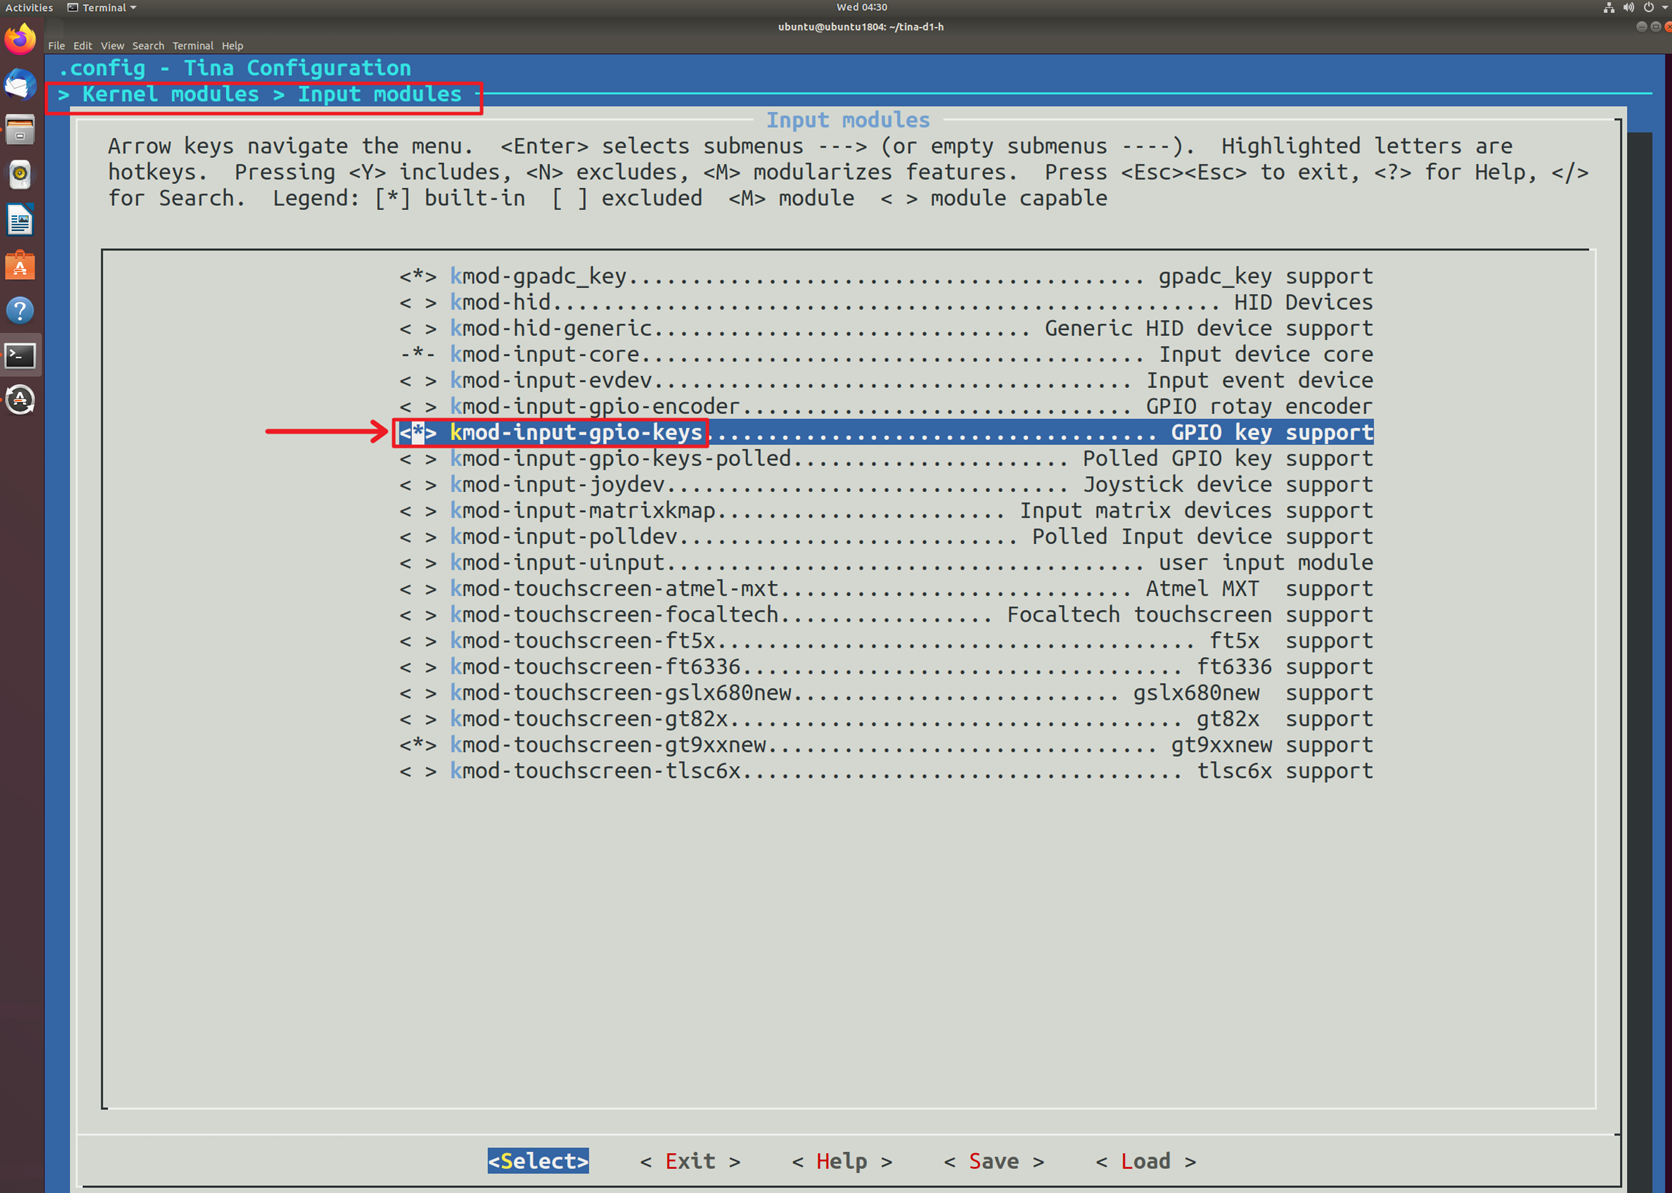Open the Help menu in menubar
Screen dimensions: 1672x1193
click(x=232, y=46)
